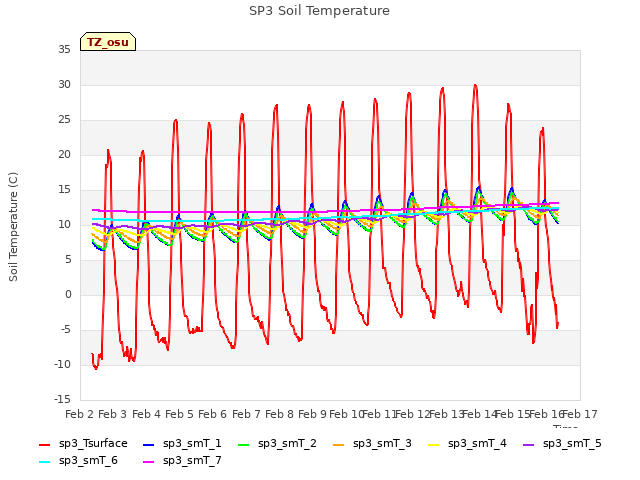Select the sp3_smT_4 legend label
The height and width of the screenshot is (480, 640).
[477, 443]
